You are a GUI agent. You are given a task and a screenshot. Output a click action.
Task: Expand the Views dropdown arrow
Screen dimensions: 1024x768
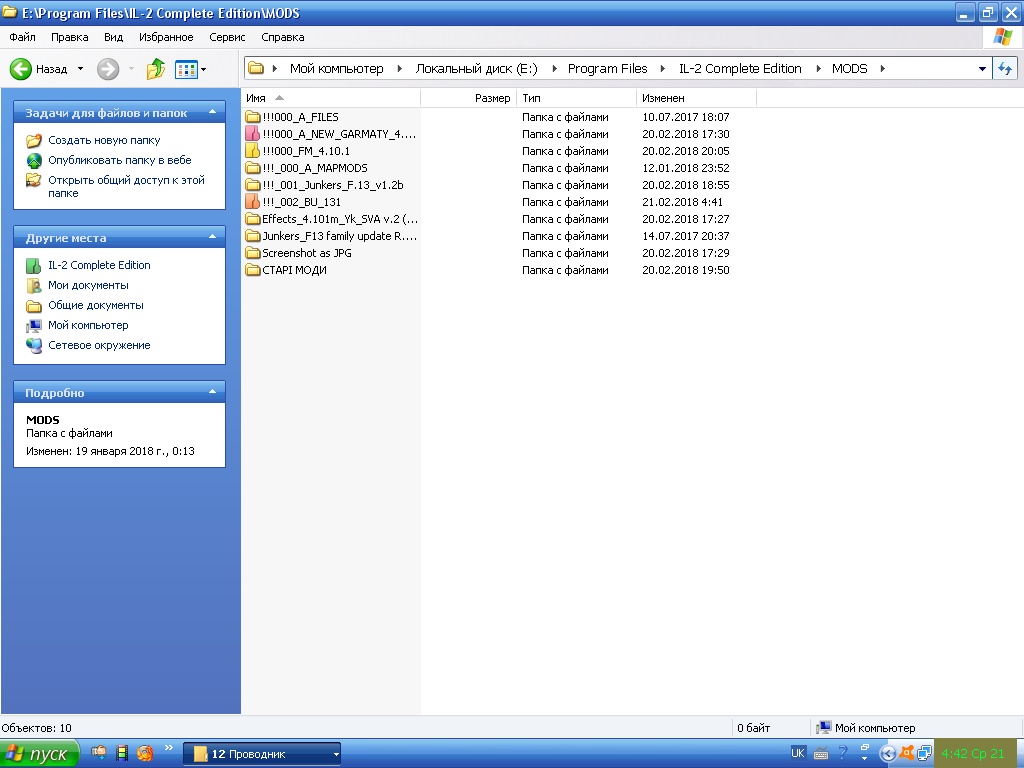pos(204,69)
